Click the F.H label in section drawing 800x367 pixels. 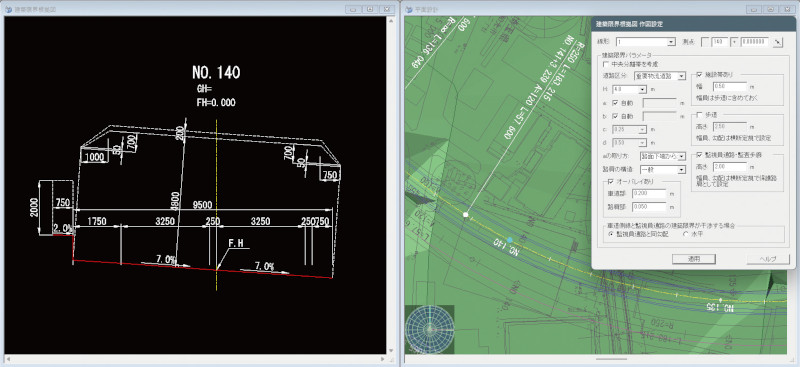coord(235,243)
